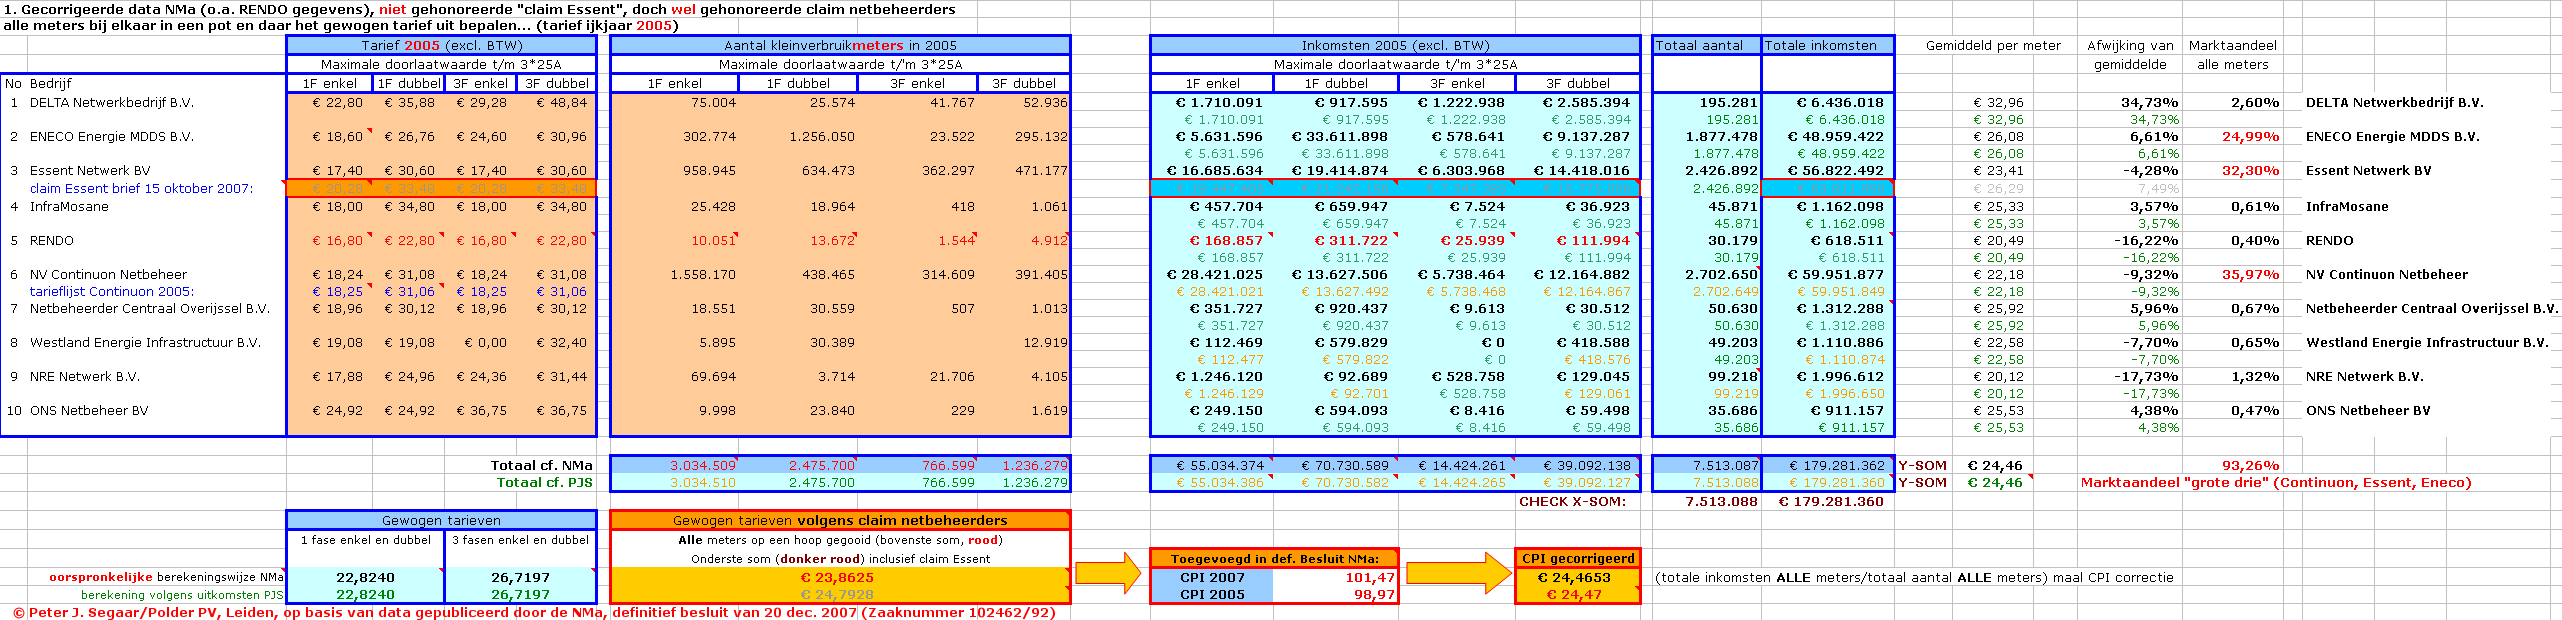
Task: Select 'ENECO Energie MDDS B.V.' in Bedrijf column
Action: pos(111,136)
